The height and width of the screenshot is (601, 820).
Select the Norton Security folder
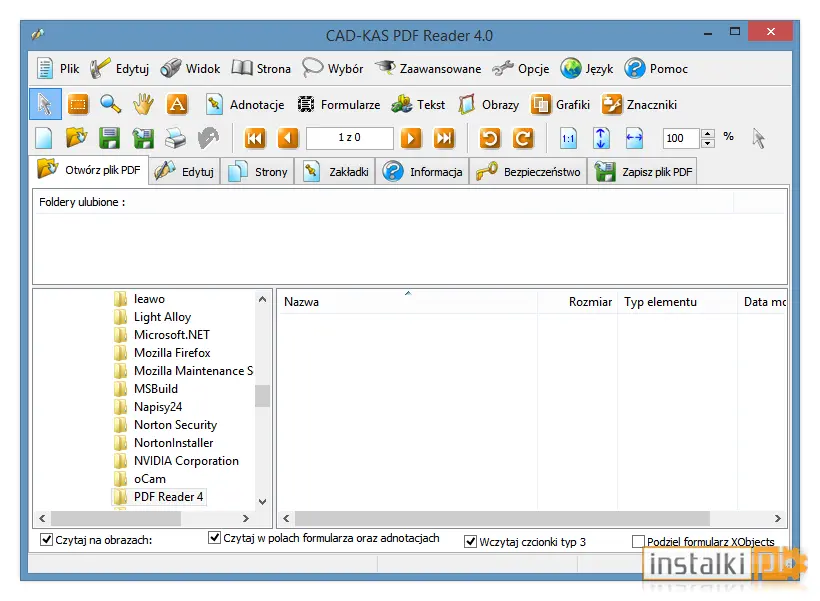166,424
